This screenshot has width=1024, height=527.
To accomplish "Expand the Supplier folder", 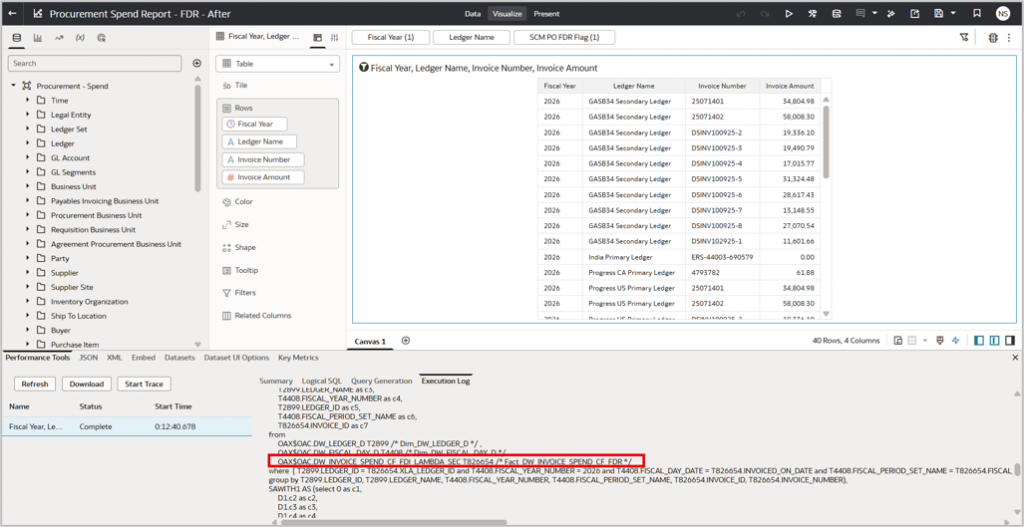I will (27, 272).
